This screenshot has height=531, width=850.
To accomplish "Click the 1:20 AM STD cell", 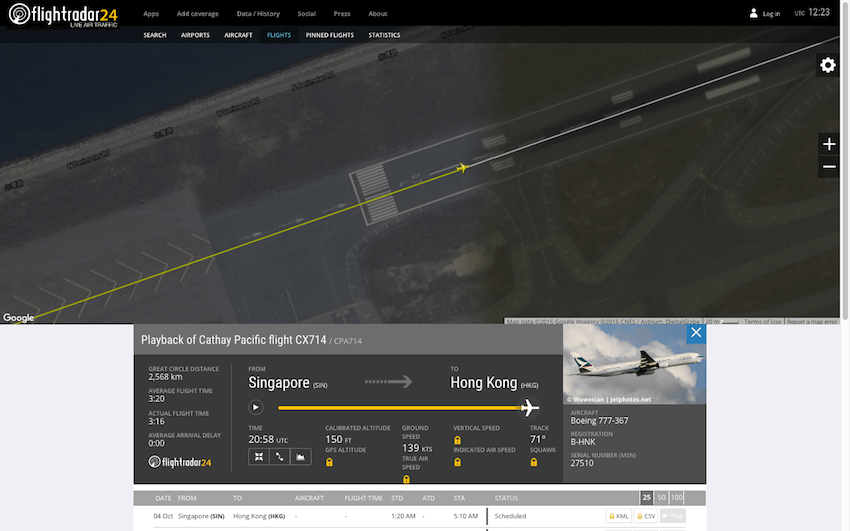I will (403, 516).
